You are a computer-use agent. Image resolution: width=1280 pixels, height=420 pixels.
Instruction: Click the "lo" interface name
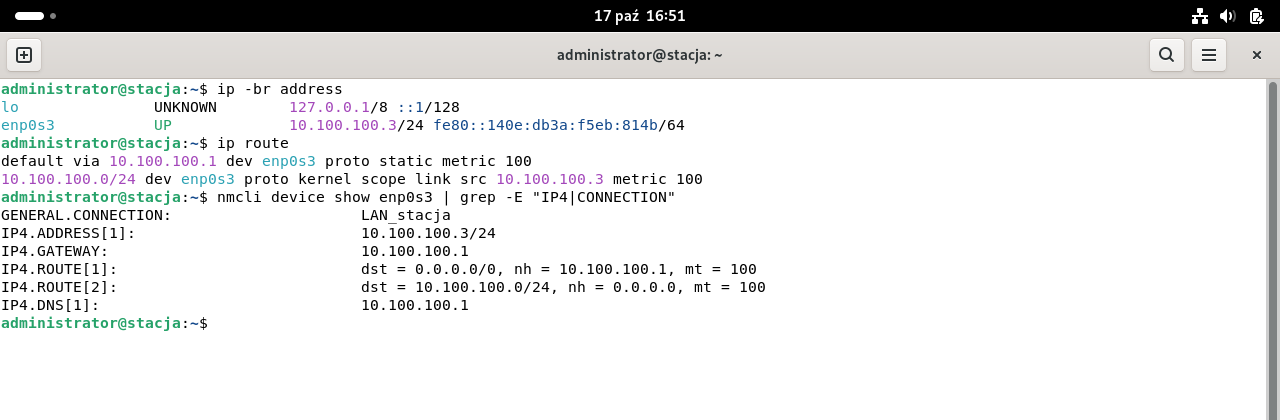pos(10,107)
